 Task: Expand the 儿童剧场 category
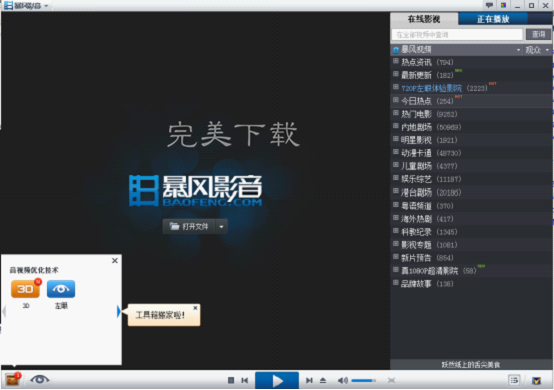pos(396,165)
